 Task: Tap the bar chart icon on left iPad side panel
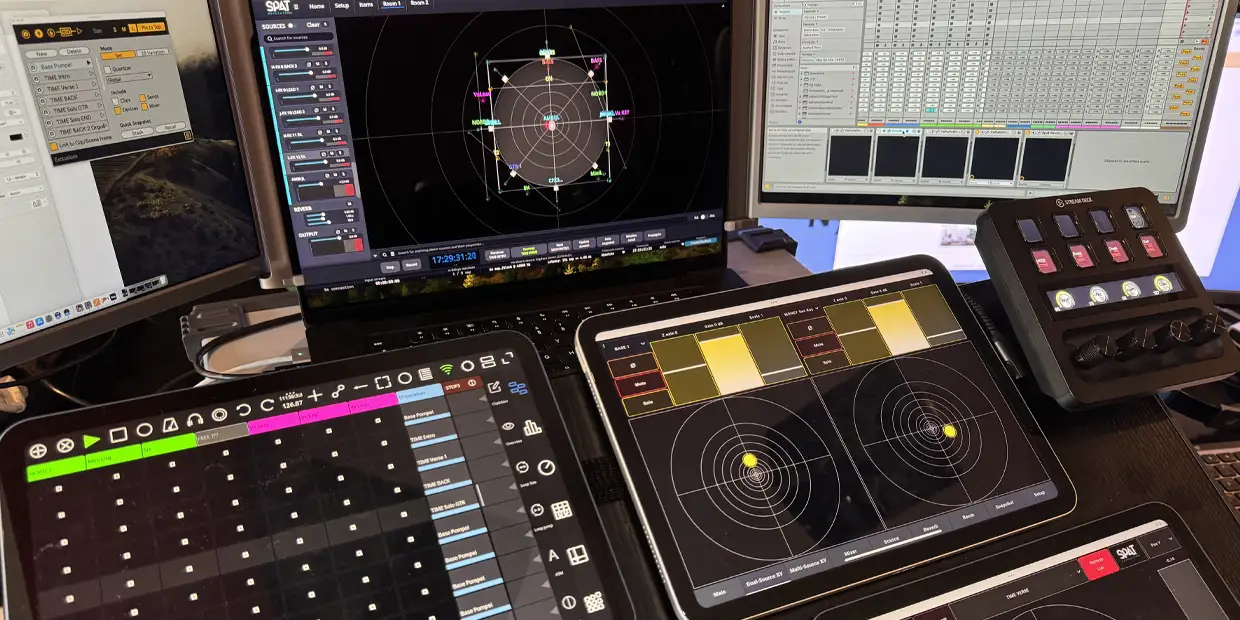pyautogui.click(x=532, y=426)
